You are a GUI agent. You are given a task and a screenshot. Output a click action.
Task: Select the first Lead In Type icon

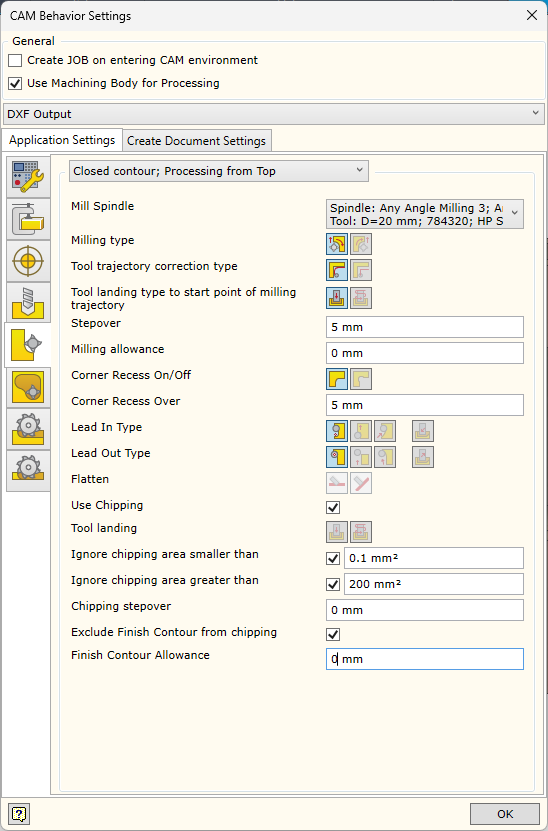337,431
